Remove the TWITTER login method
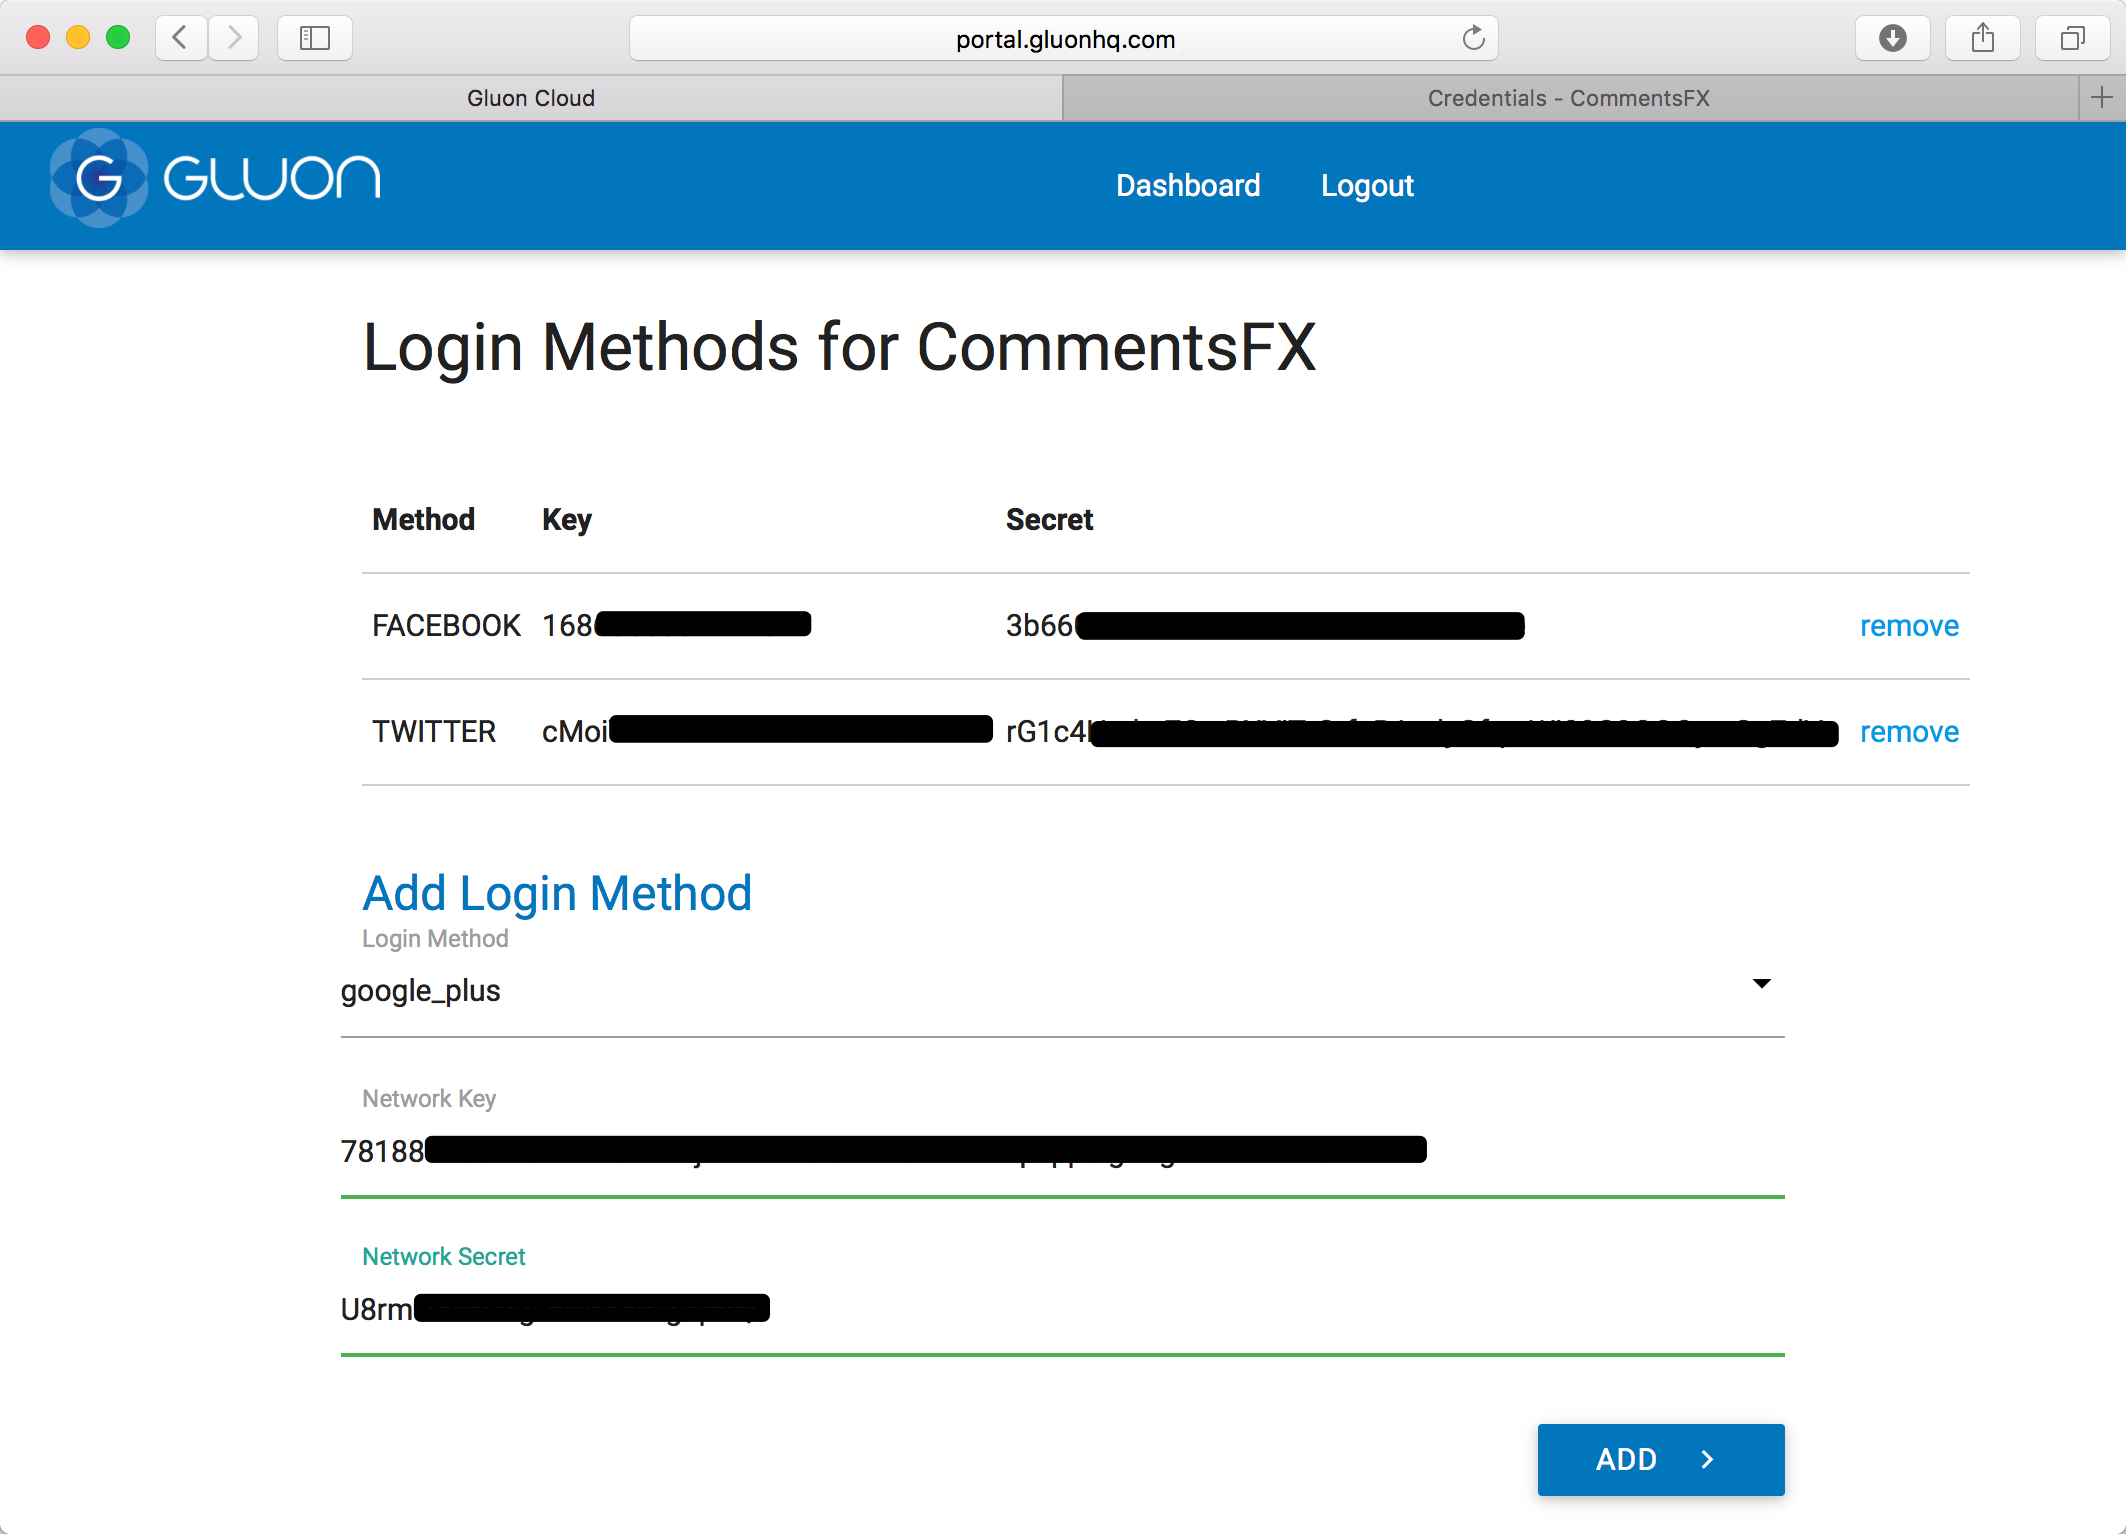This screenshot has height=1534, width=2126. [1909, 732]
